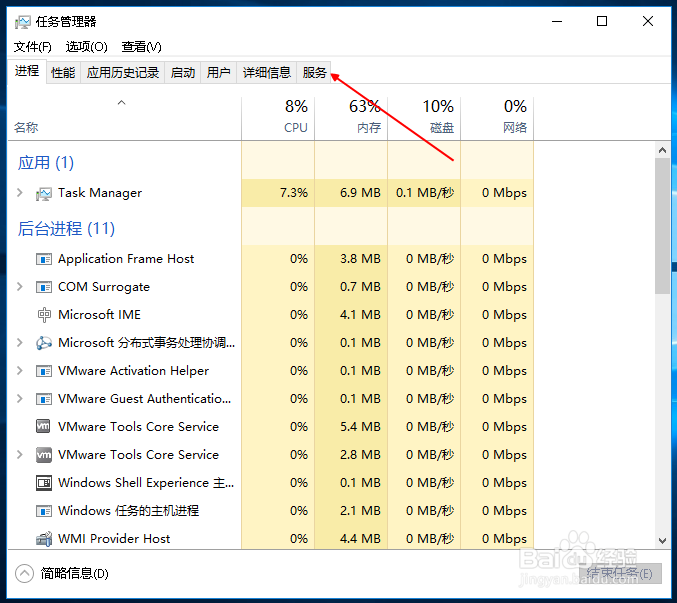This screenshot has height=603, width=677.
Task: Select the 应用 (1) group heading
Action: pos(46,163)
